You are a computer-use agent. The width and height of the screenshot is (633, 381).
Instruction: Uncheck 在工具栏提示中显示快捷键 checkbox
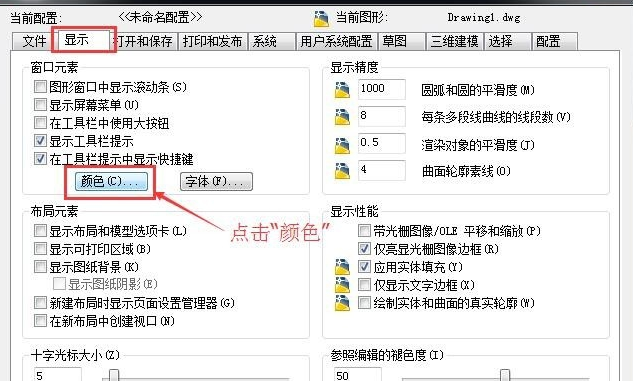click(40, 158)
